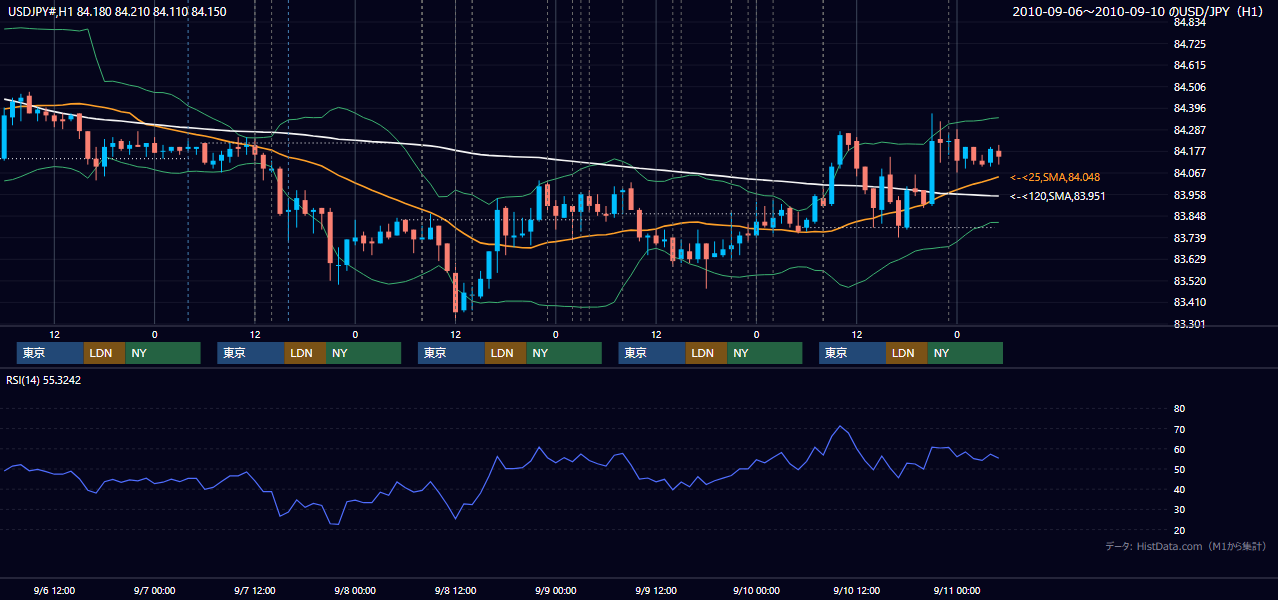The image size is (1278, 600).
Task: Click price axis label 83.301
Action: (x=1190, y=324)
